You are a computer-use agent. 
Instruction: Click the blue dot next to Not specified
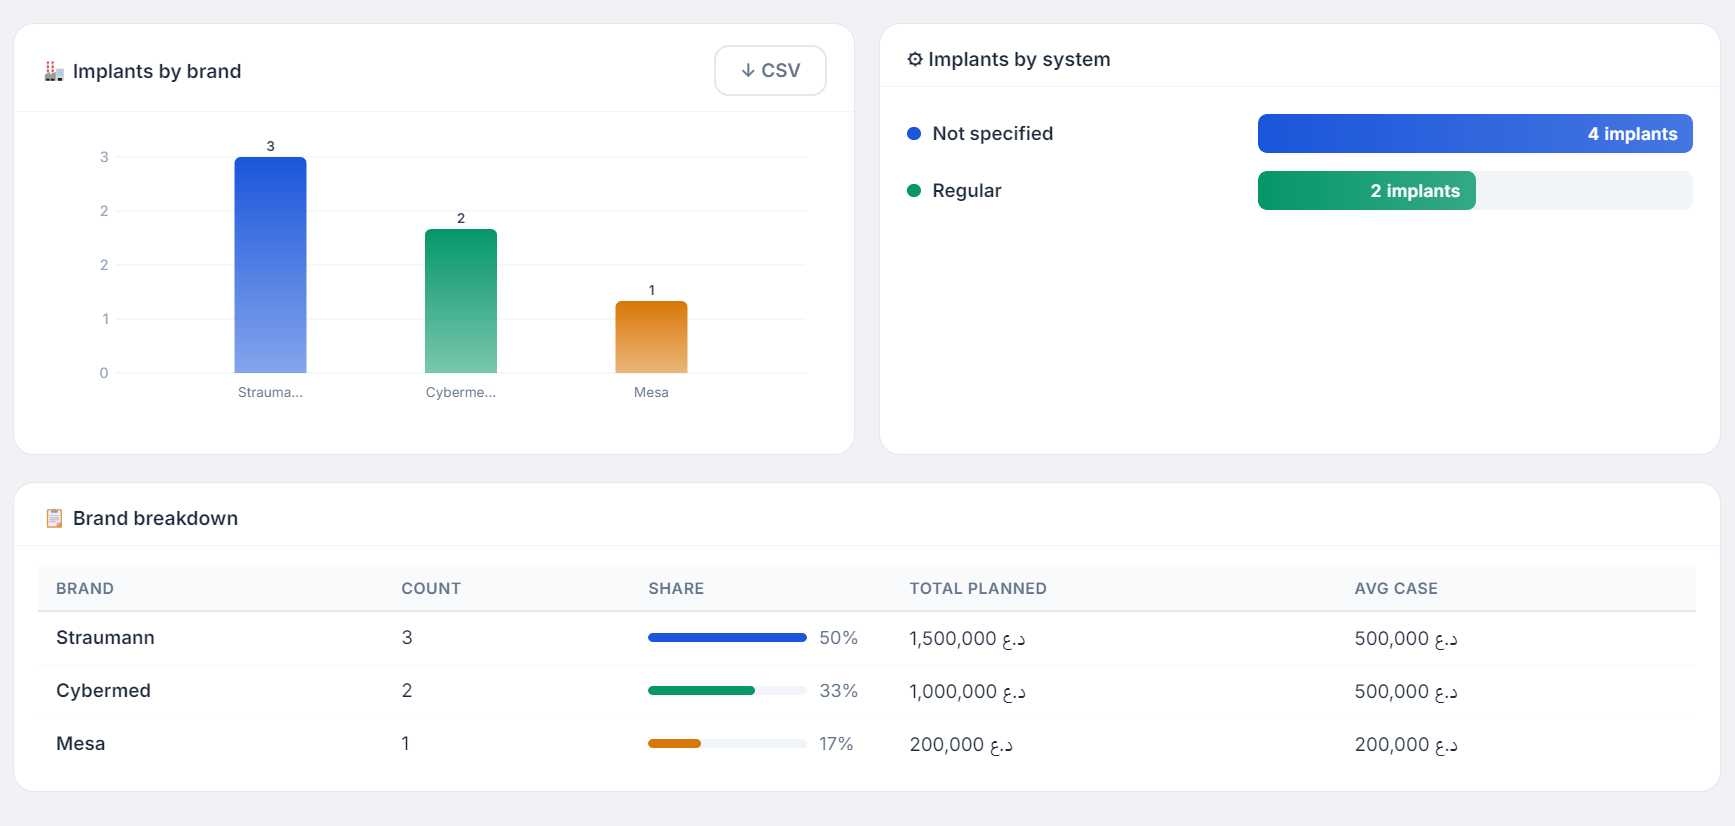tap(914, 134)
